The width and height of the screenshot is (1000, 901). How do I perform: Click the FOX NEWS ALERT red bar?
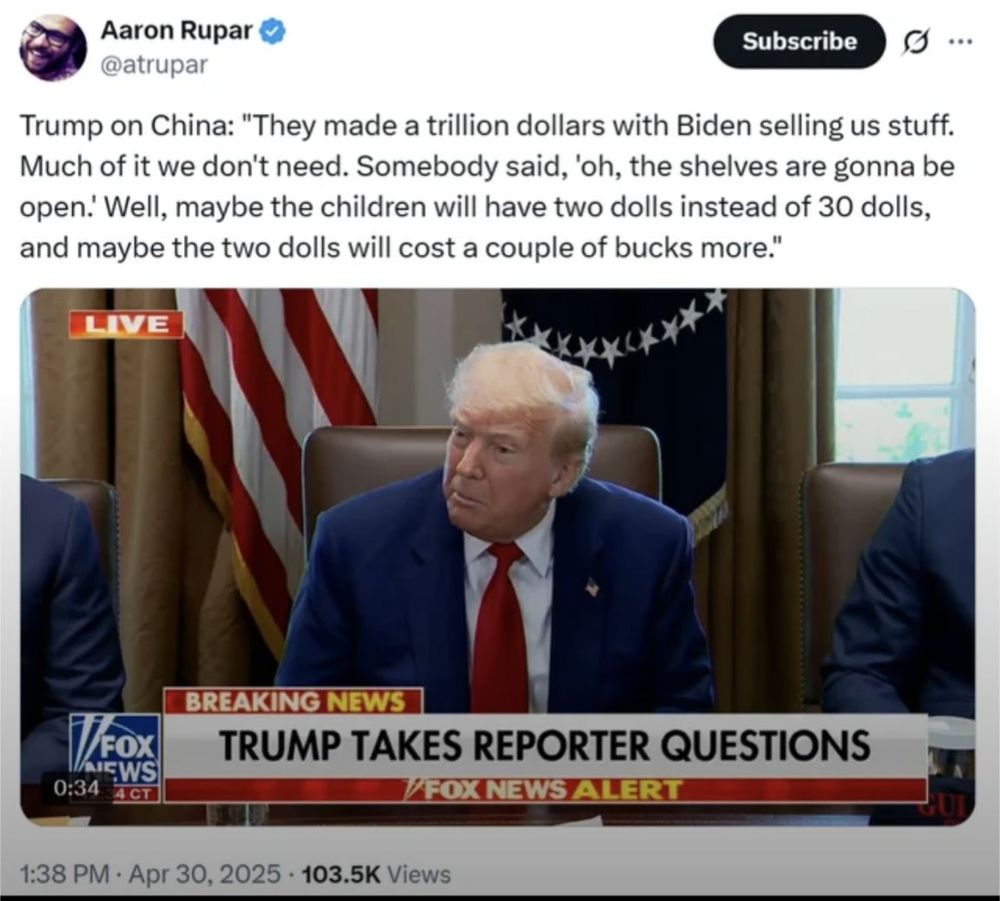point(545,790)
